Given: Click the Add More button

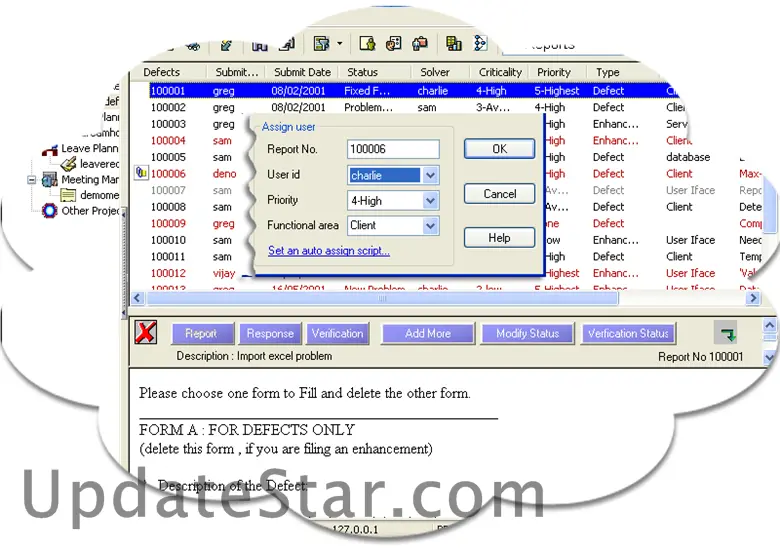Looking at the screenshot, I should (x=428, y=333).
